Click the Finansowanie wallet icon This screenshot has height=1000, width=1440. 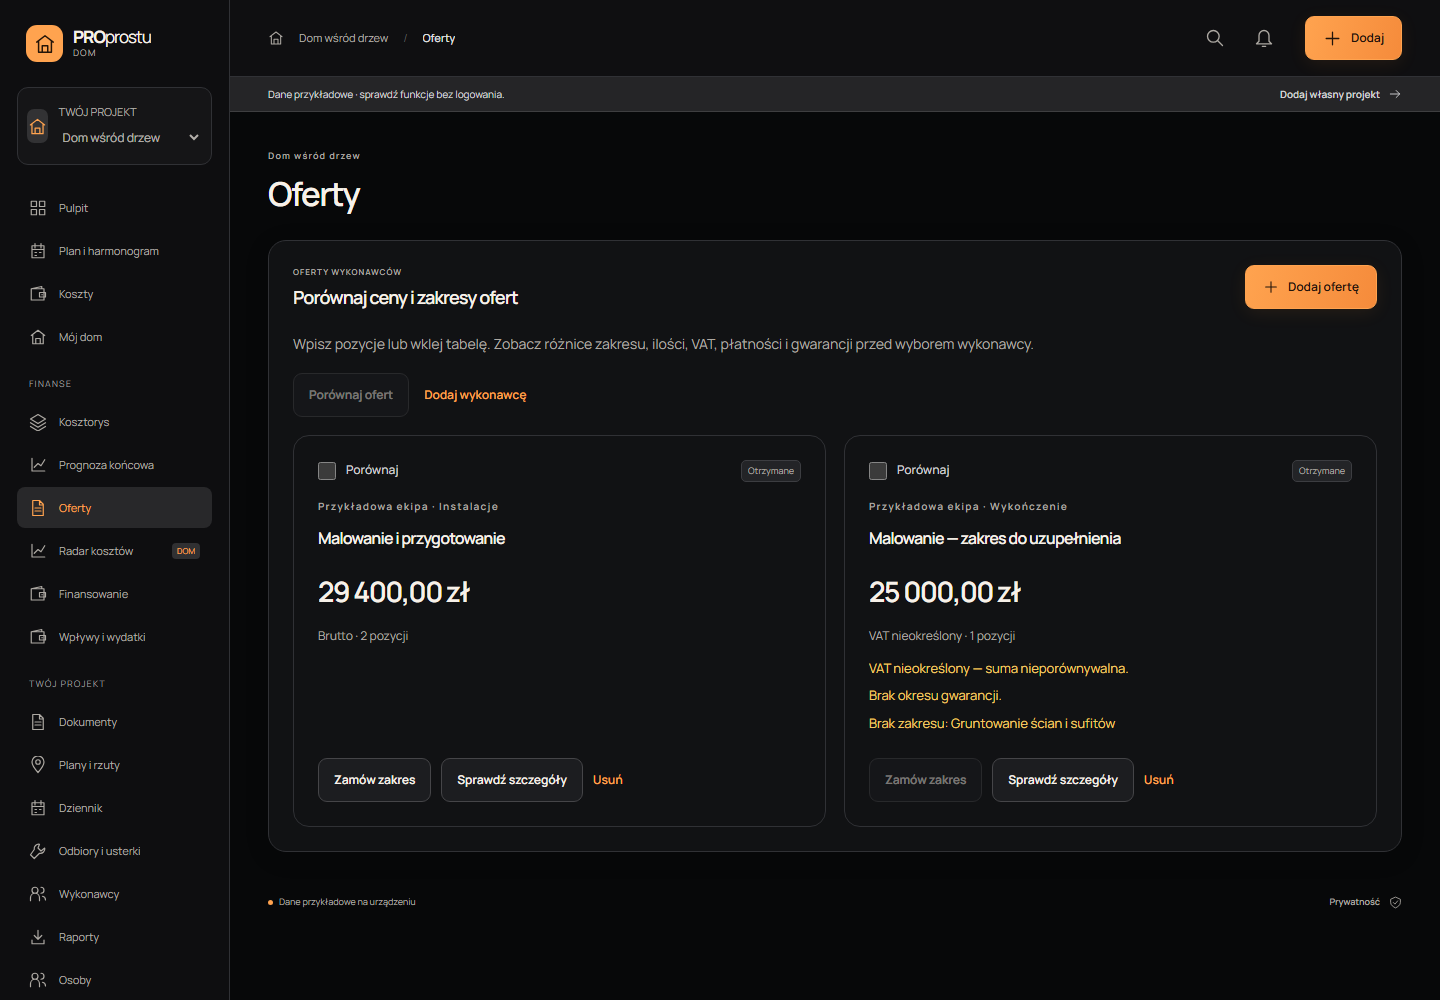click(x=38, y=594)
